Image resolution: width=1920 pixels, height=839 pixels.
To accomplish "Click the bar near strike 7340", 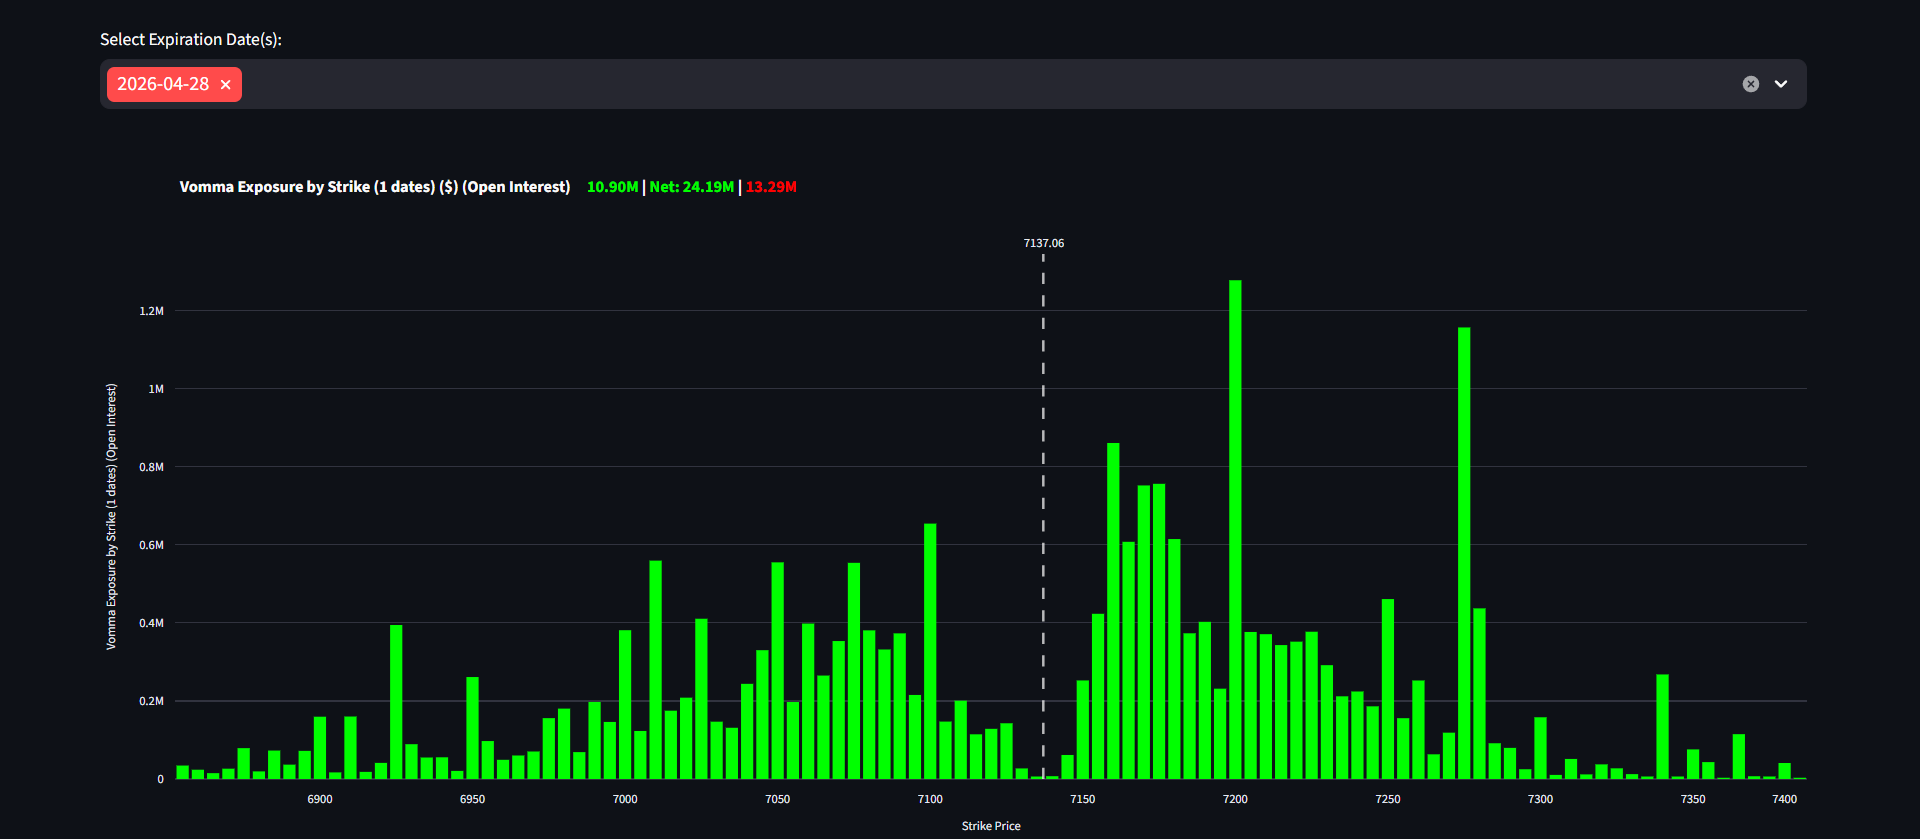I will [x=1662, y=727].
